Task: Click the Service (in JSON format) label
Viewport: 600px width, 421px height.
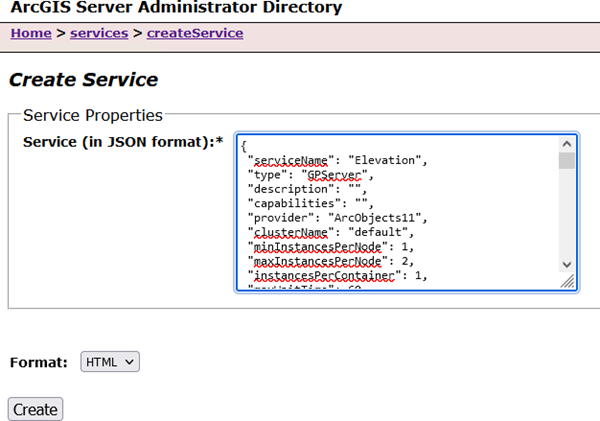Action: (x=123, y=142)
